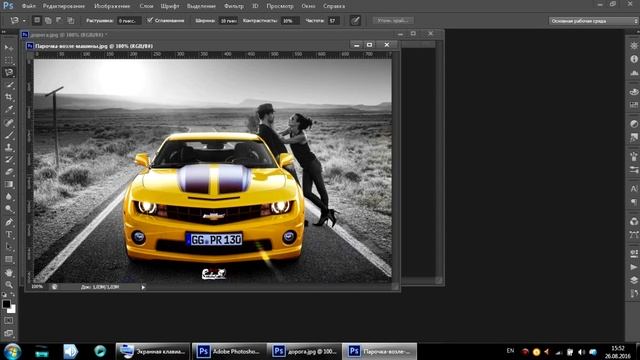This screenshot has width=640, height=360.
Task: Open the Histogram panel icon
Action: point(634,73)
